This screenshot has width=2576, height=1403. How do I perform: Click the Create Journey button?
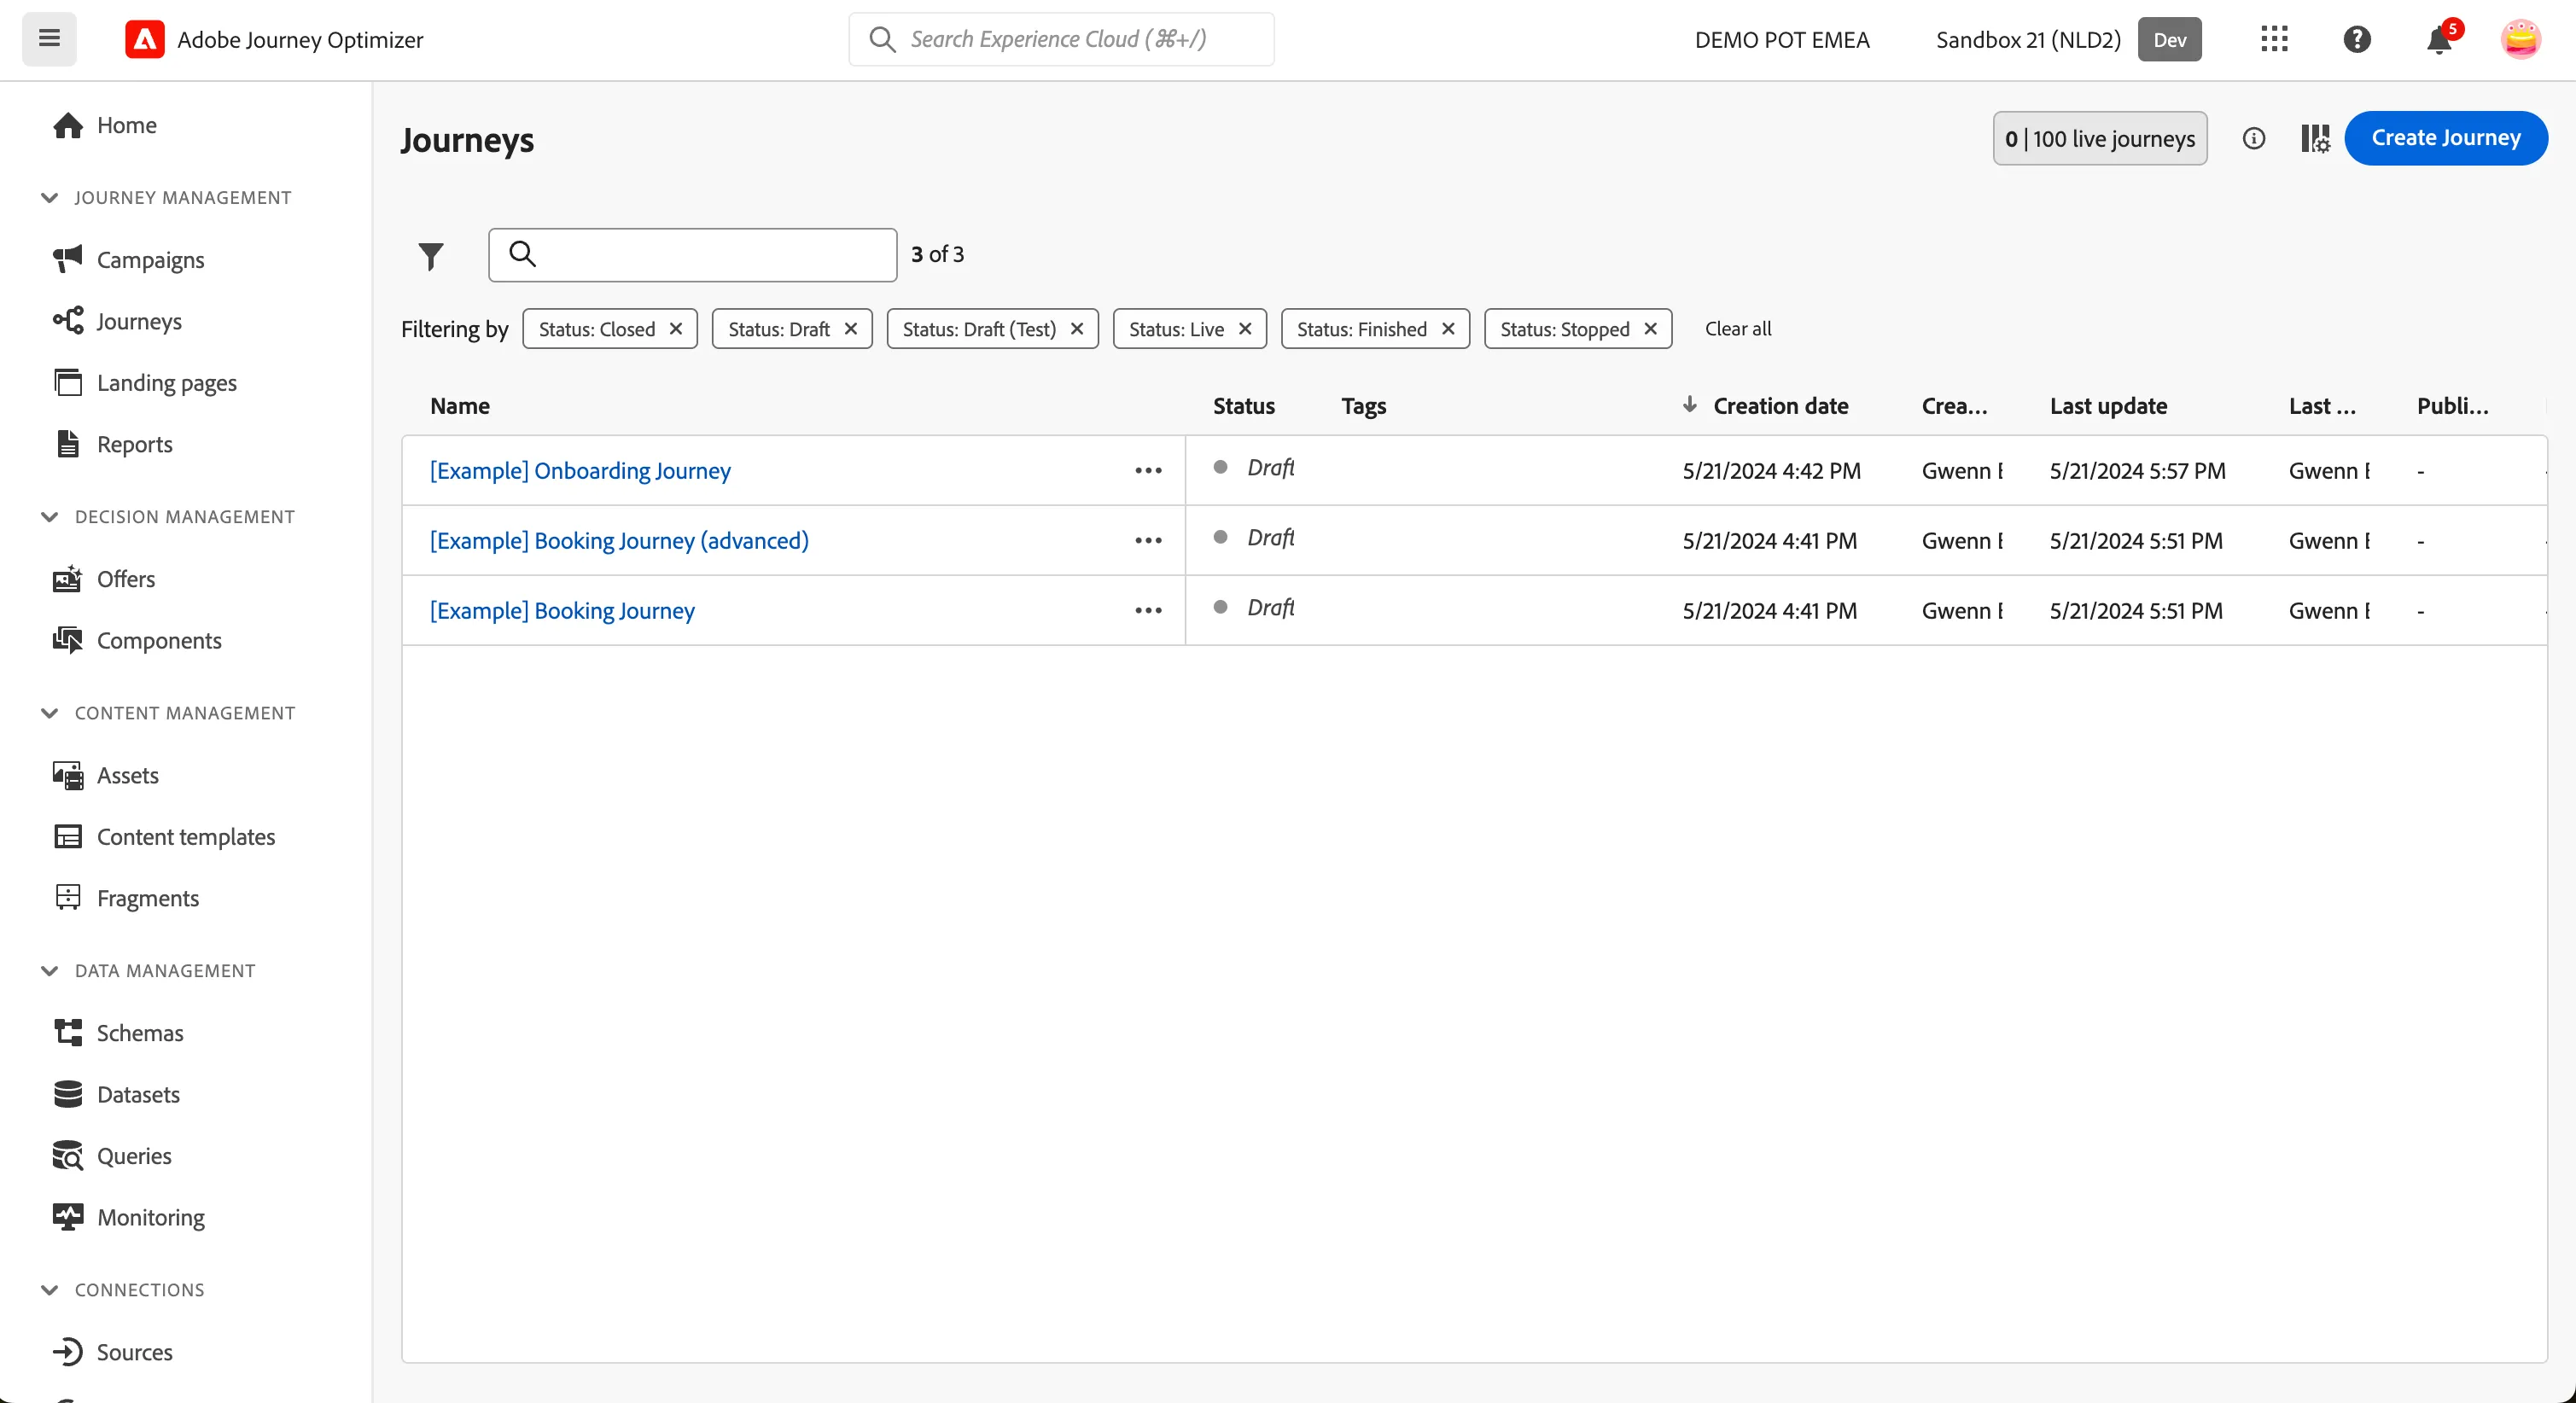pos(2445,138)
